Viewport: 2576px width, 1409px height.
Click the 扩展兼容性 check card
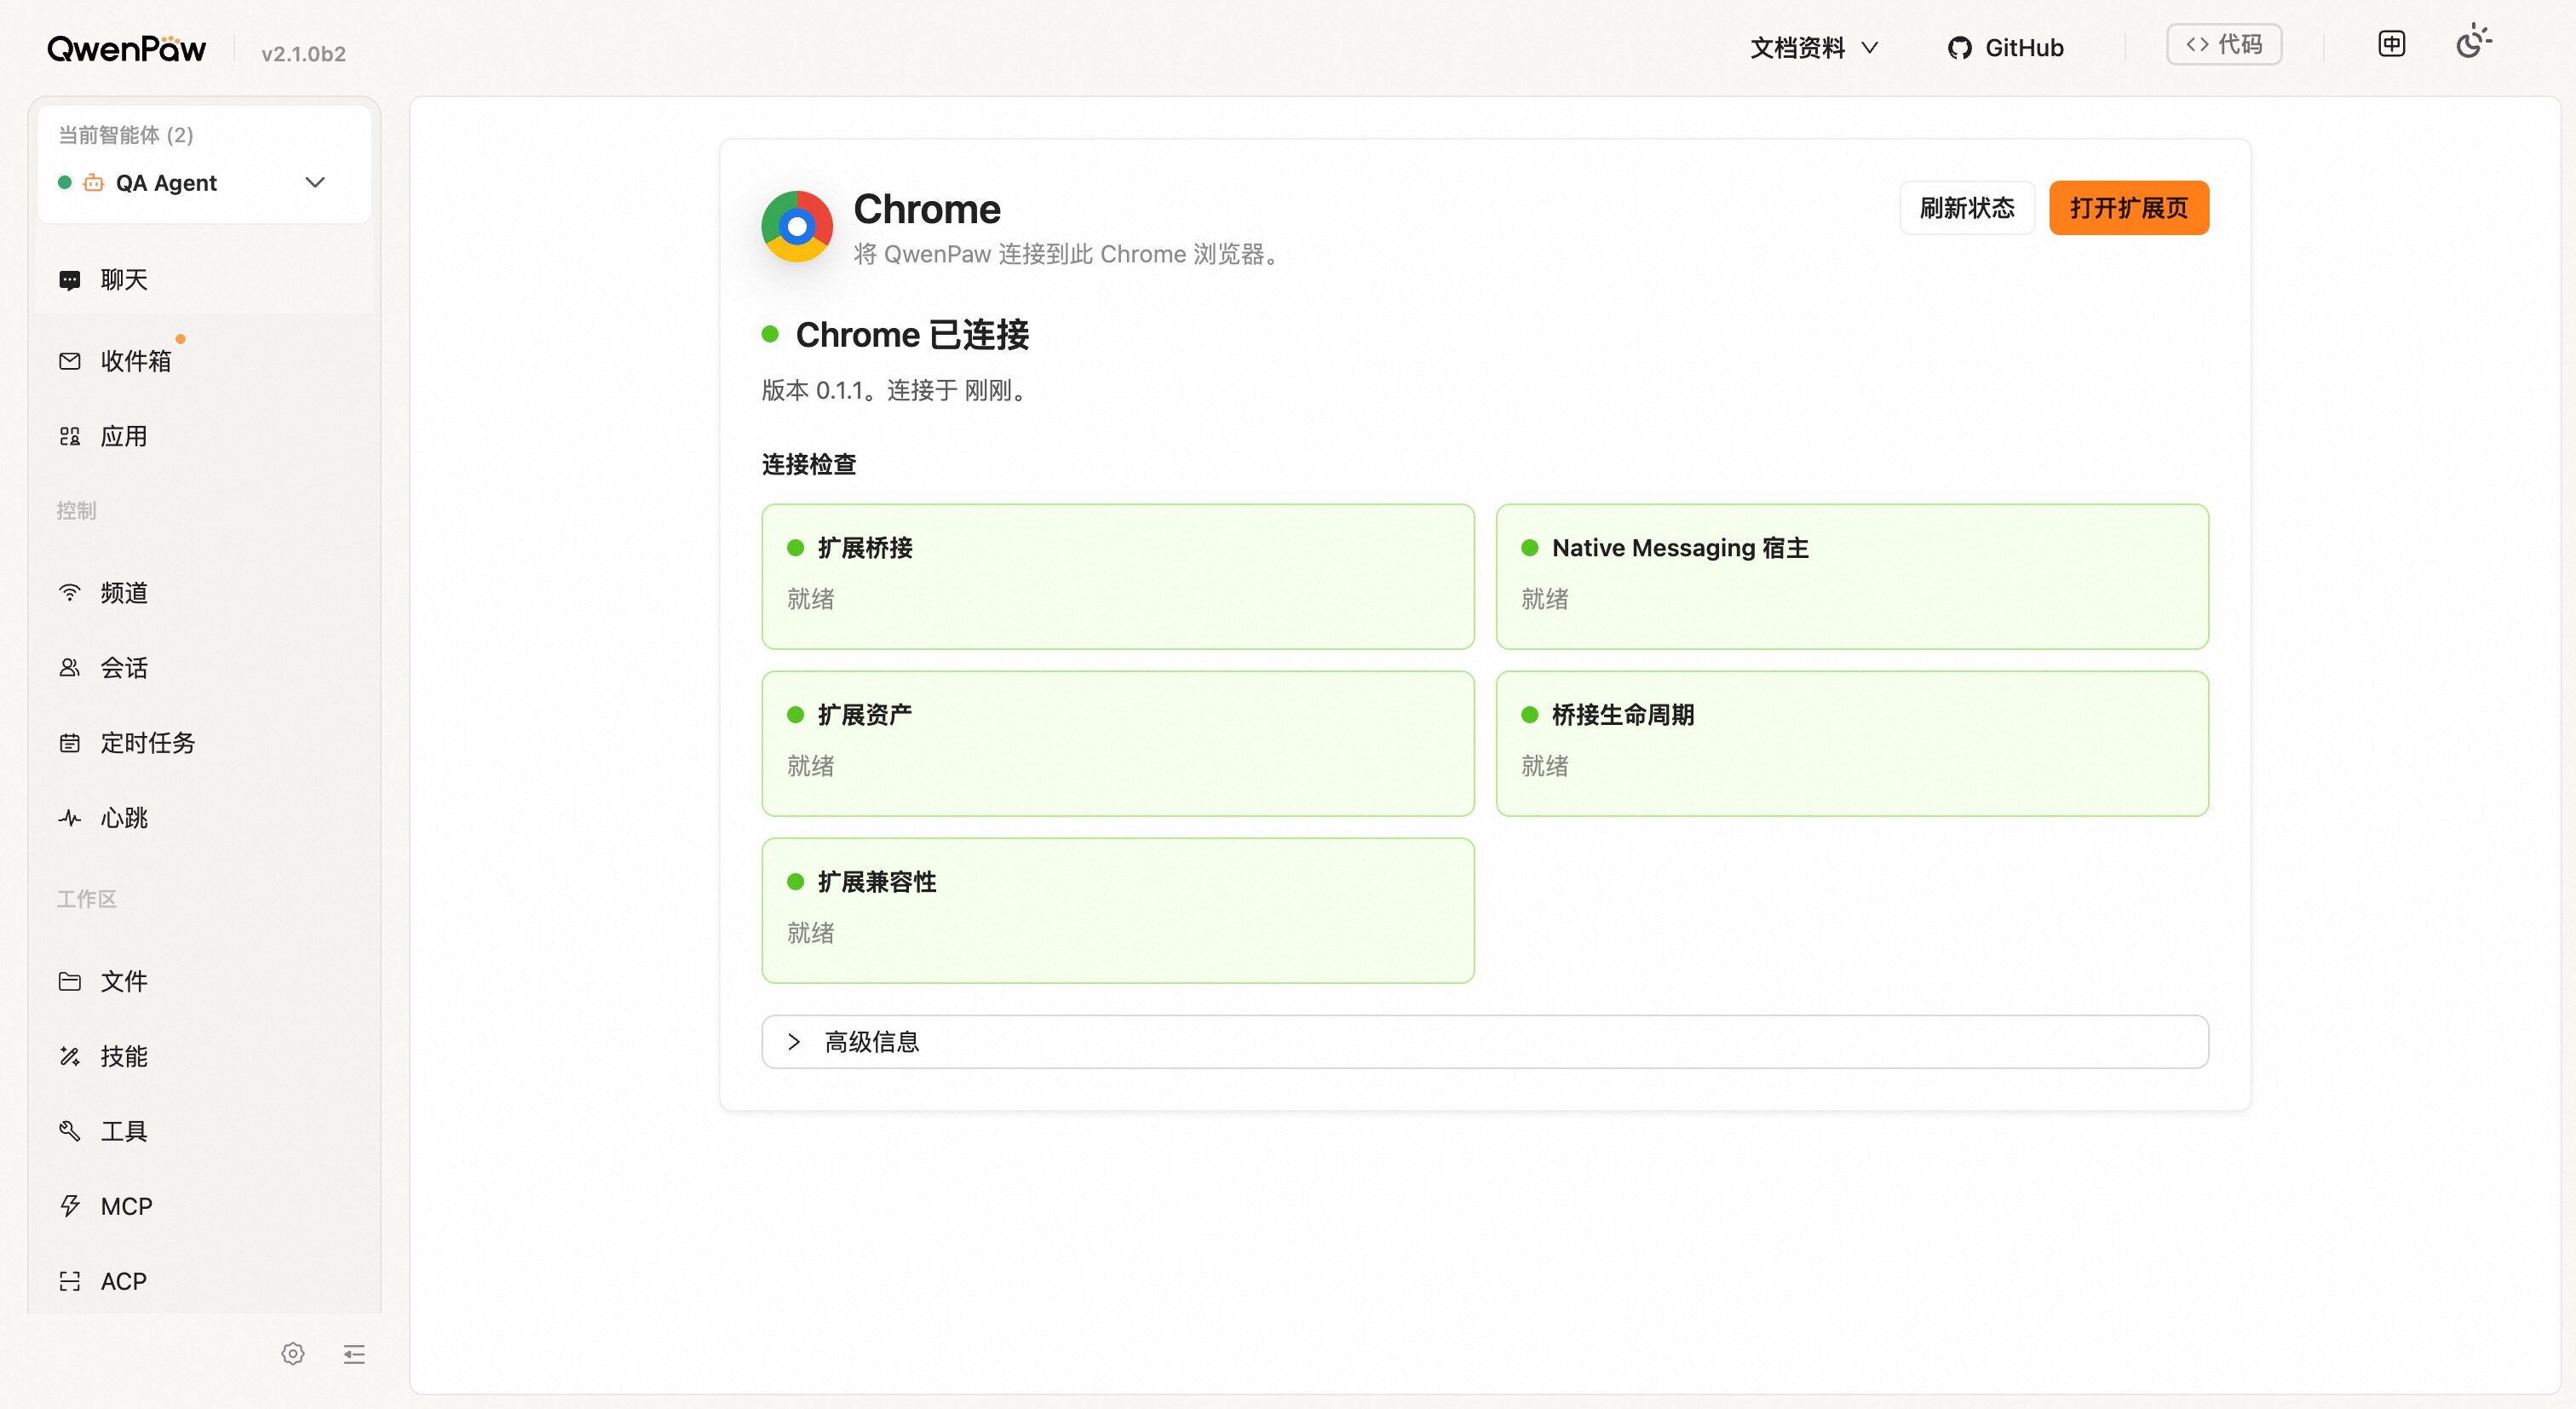tap(1118, 911)
